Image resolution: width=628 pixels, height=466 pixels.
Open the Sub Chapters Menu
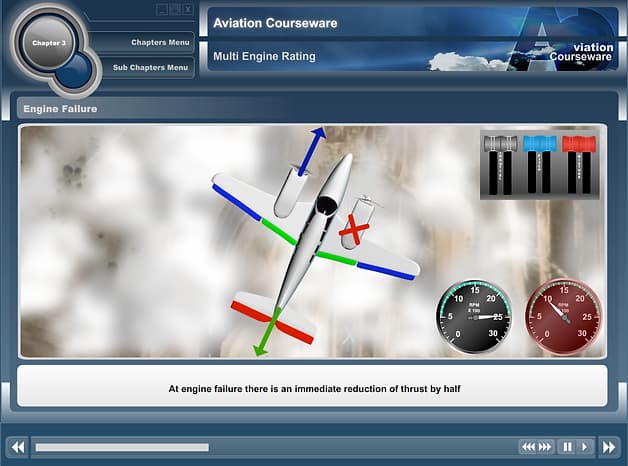point(150,68)
